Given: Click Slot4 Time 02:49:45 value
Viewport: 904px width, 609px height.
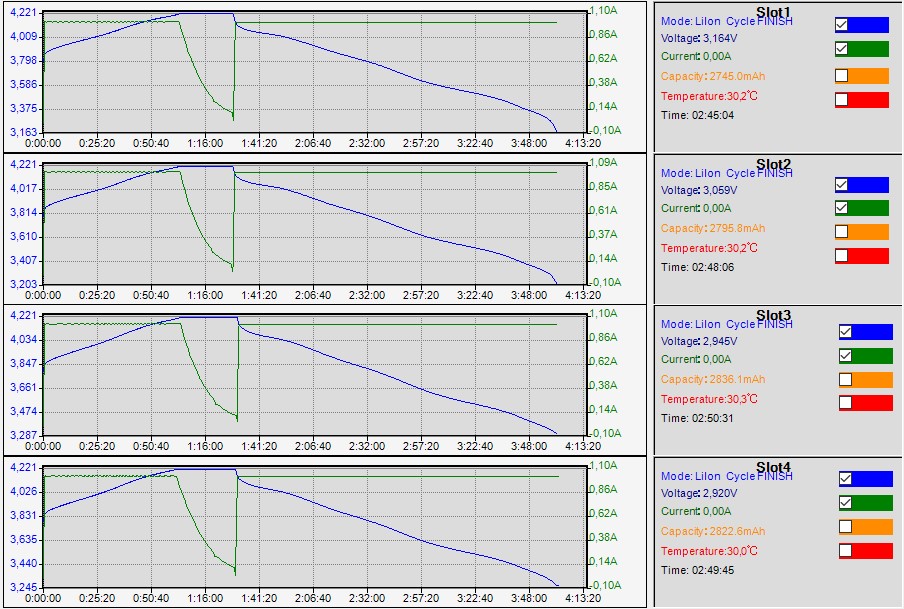Looking at the screenshot, I should (698, 570).
